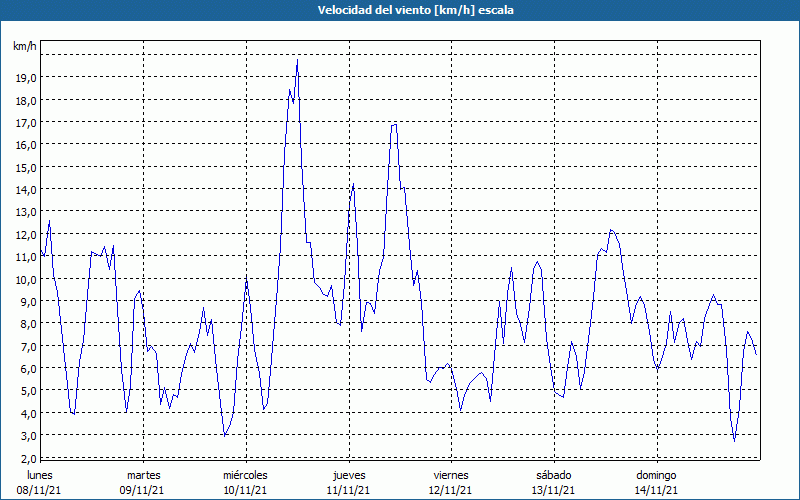This screenshot has width=800, height=500.
Task: Click the 16,0 y-axis value
Action: click(x=26, y=145)
